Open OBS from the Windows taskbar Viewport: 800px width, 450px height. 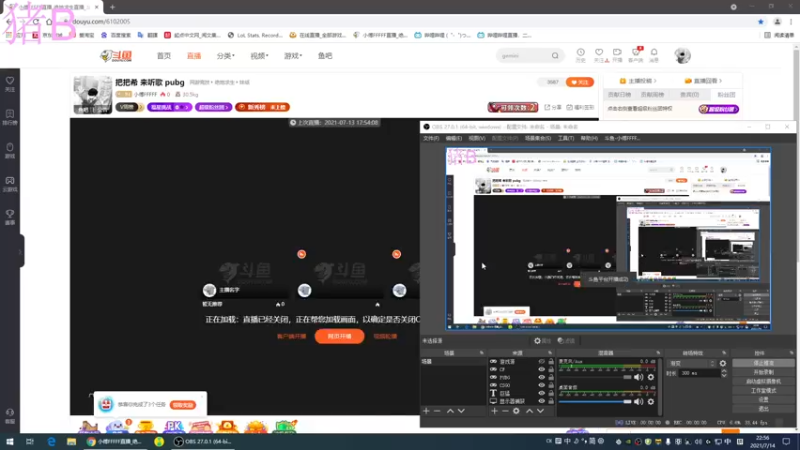[x=203, y=441]
